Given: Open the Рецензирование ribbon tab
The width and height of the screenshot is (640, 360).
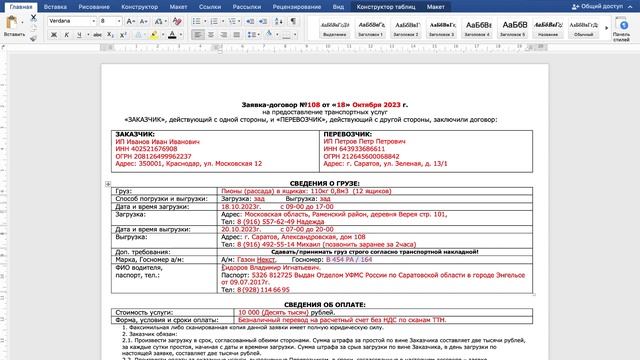Looking at the screenshot, I should pyautogui.click(x=297, y=7).
